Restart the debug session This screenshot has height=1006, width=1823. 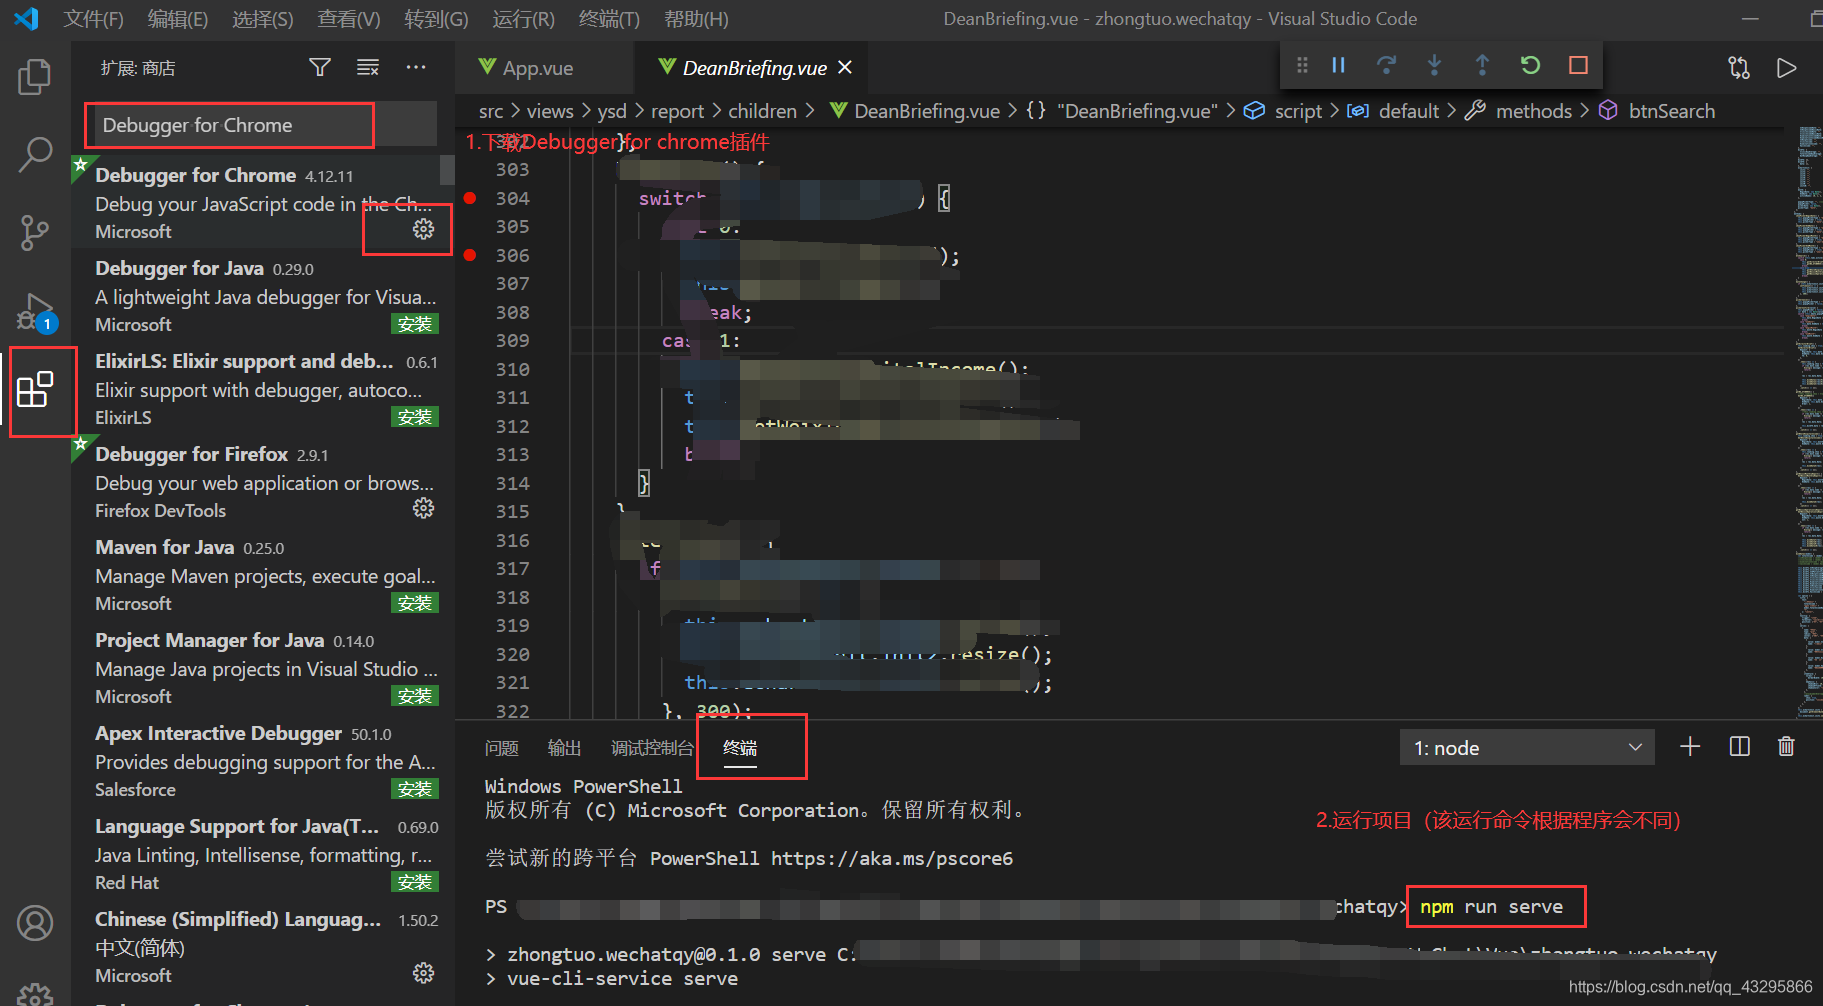click(x=1530, y=65)
